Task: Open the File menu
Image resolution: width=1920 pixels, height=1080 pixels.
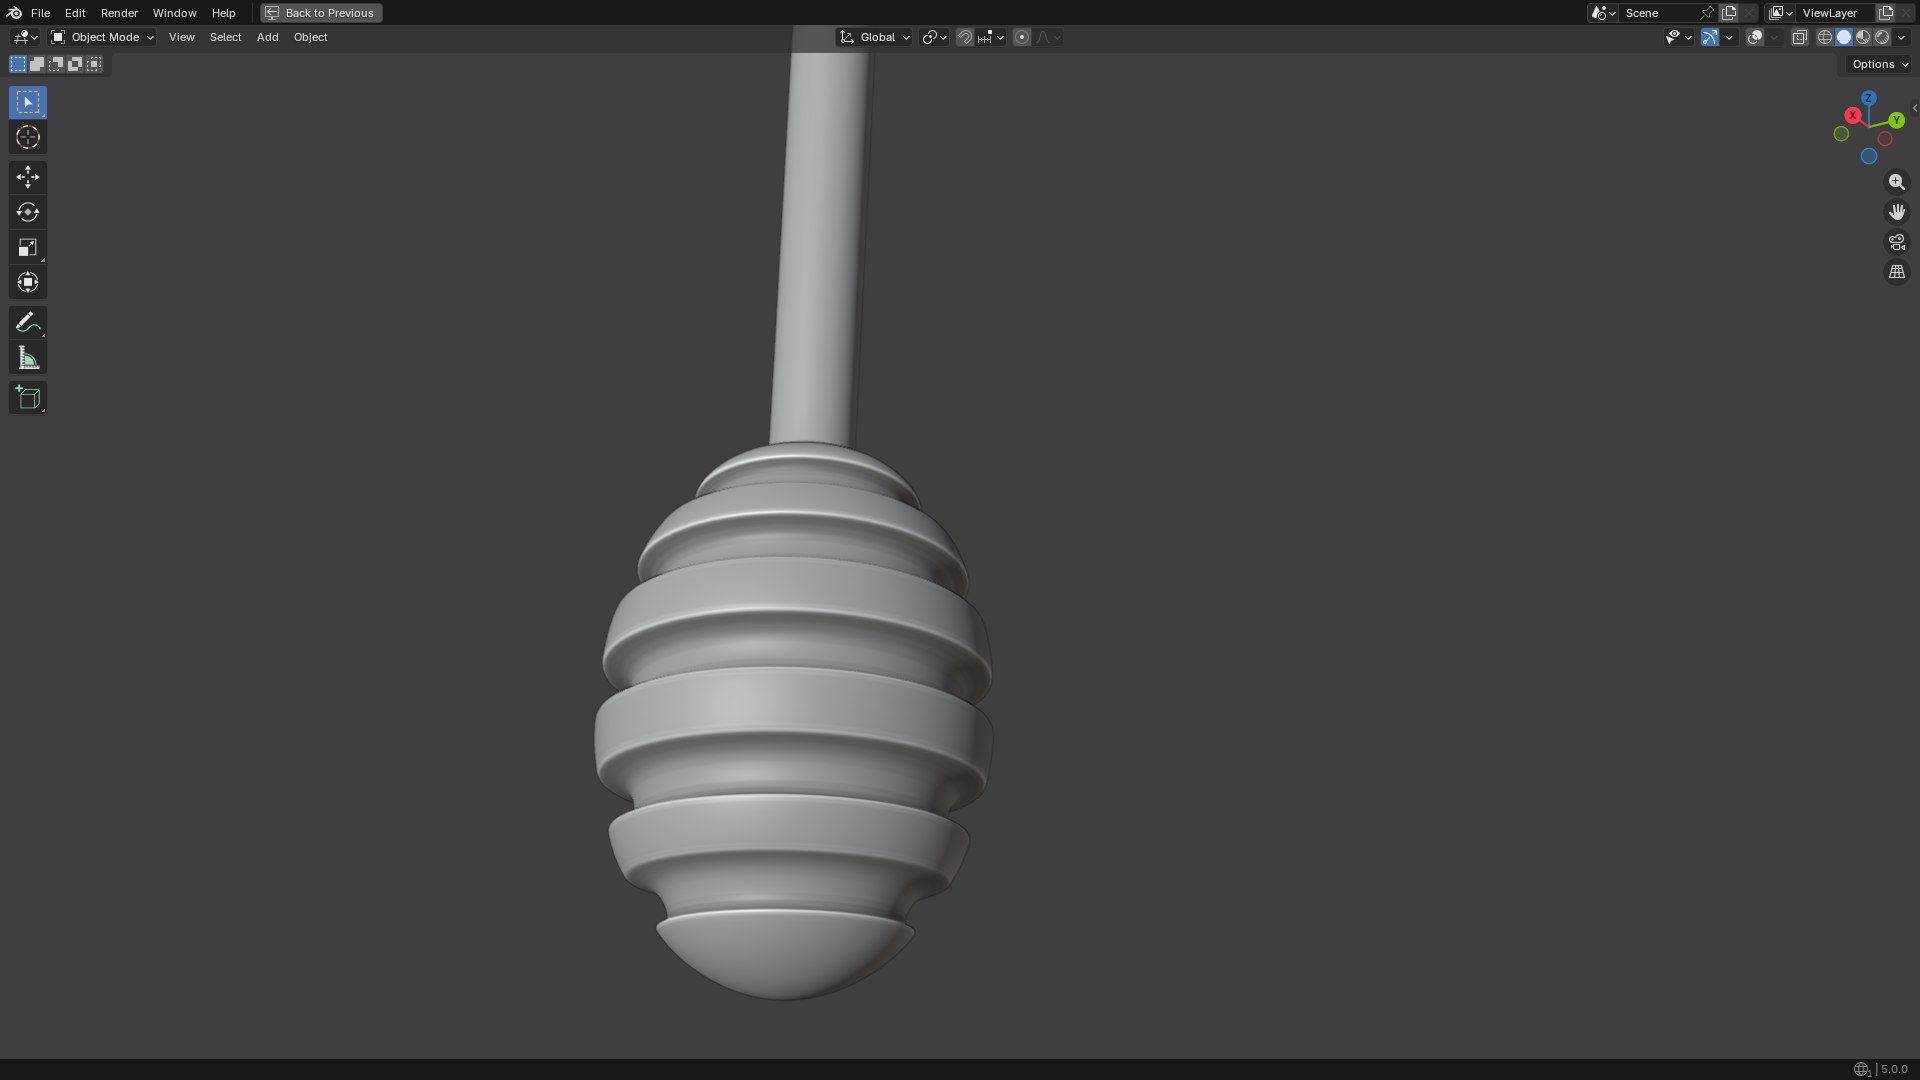Action: pyautogui.click(x=40, y=13)
